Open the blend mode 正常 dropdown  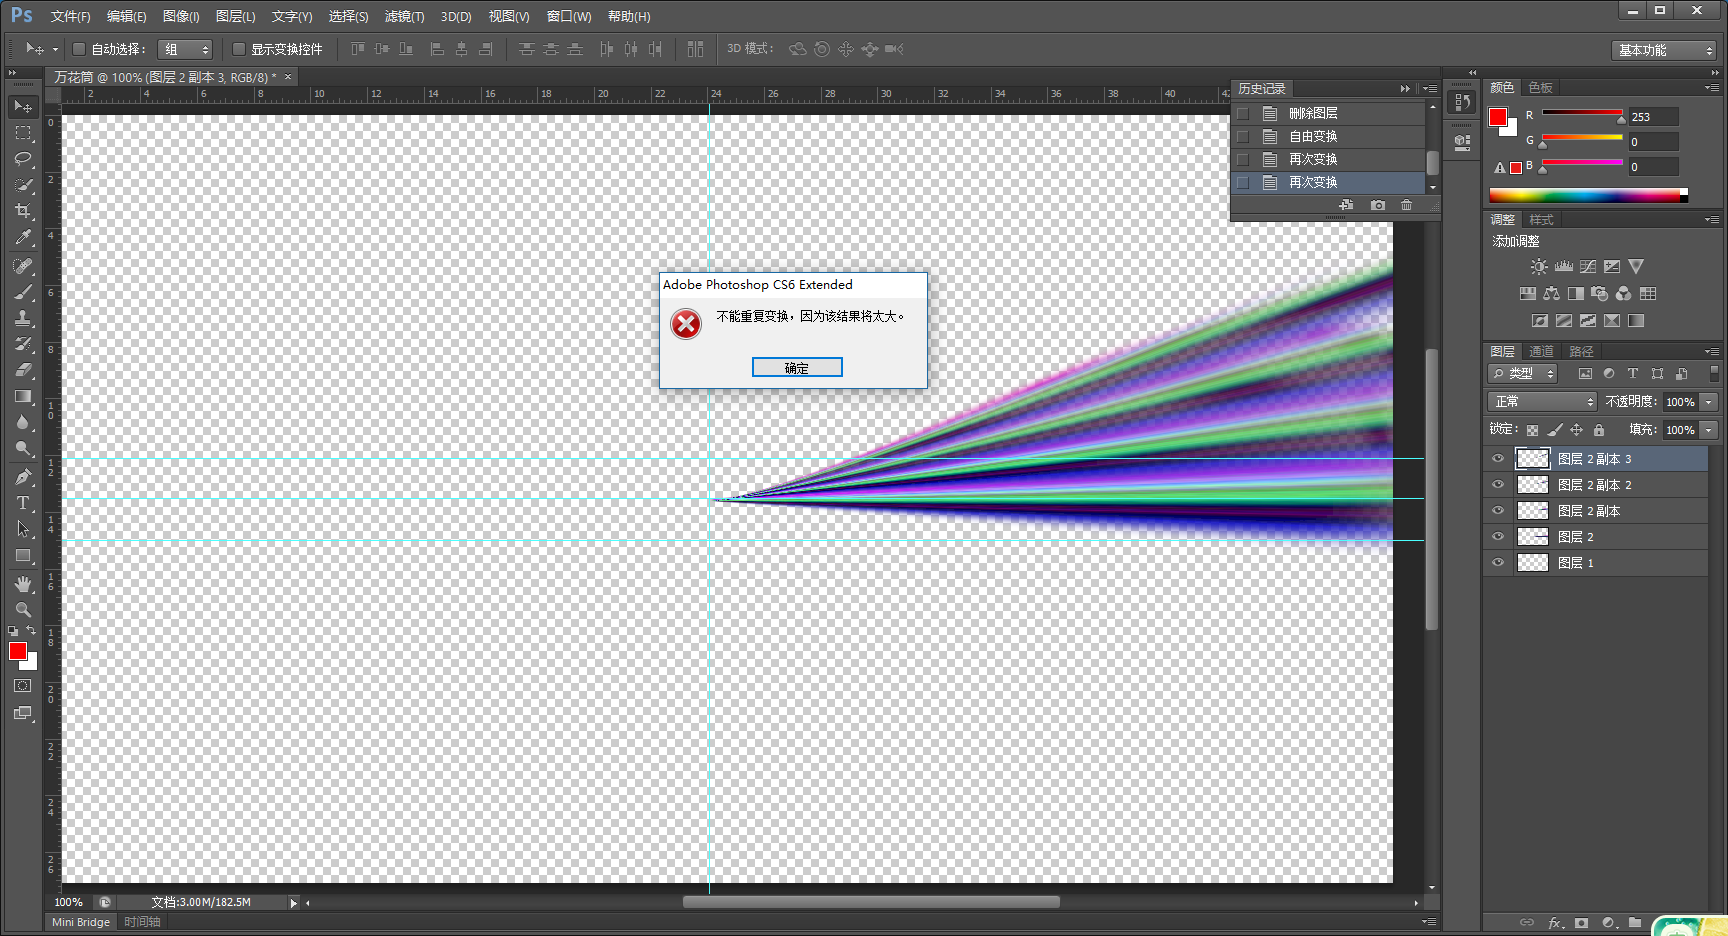point(1542,402)
